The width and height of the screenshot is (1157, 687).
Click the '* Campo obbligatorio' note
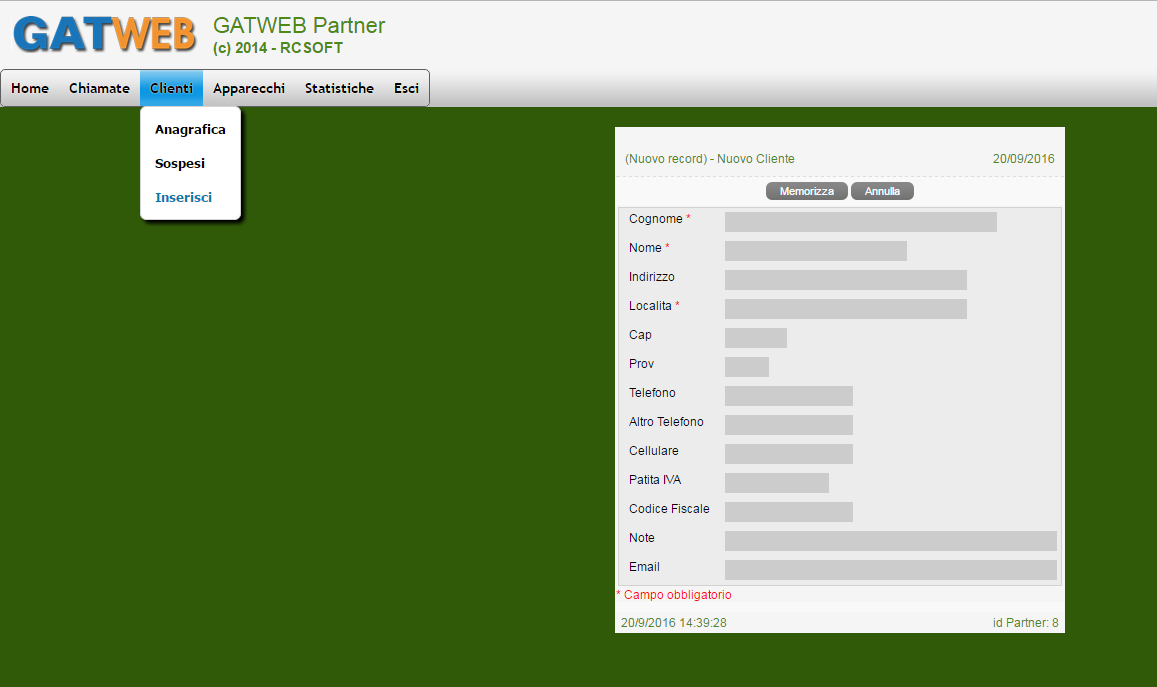click(674, 595)
